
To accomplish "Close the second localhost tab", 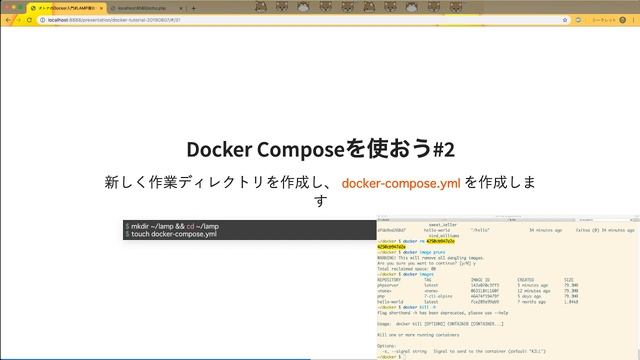I will (x=181, y=8).
